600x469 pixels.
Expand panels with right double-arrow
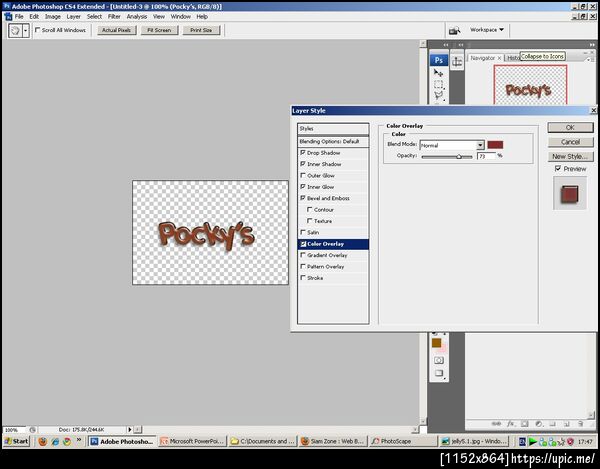coord(592,45)
